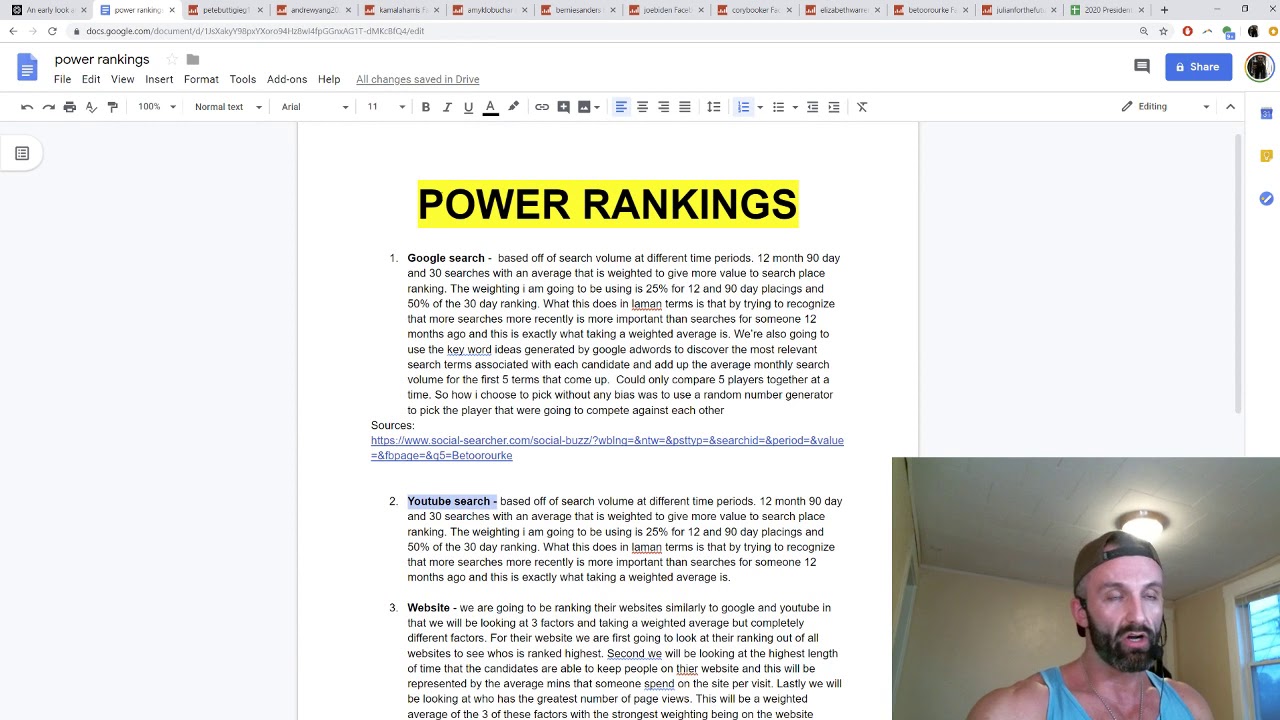Clear formatting icon in toolbar

pos(862,107)
